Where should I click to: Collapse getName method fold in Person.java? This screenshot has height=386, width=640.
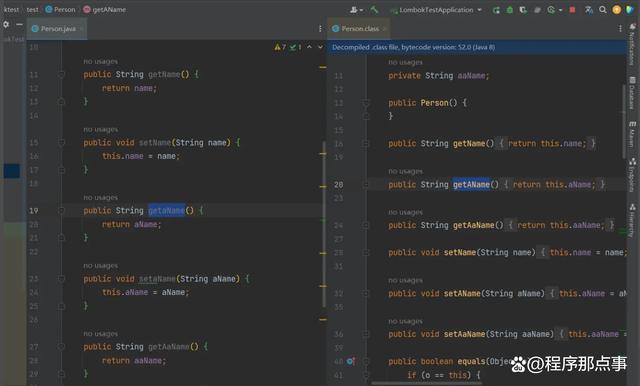point(61,75)
